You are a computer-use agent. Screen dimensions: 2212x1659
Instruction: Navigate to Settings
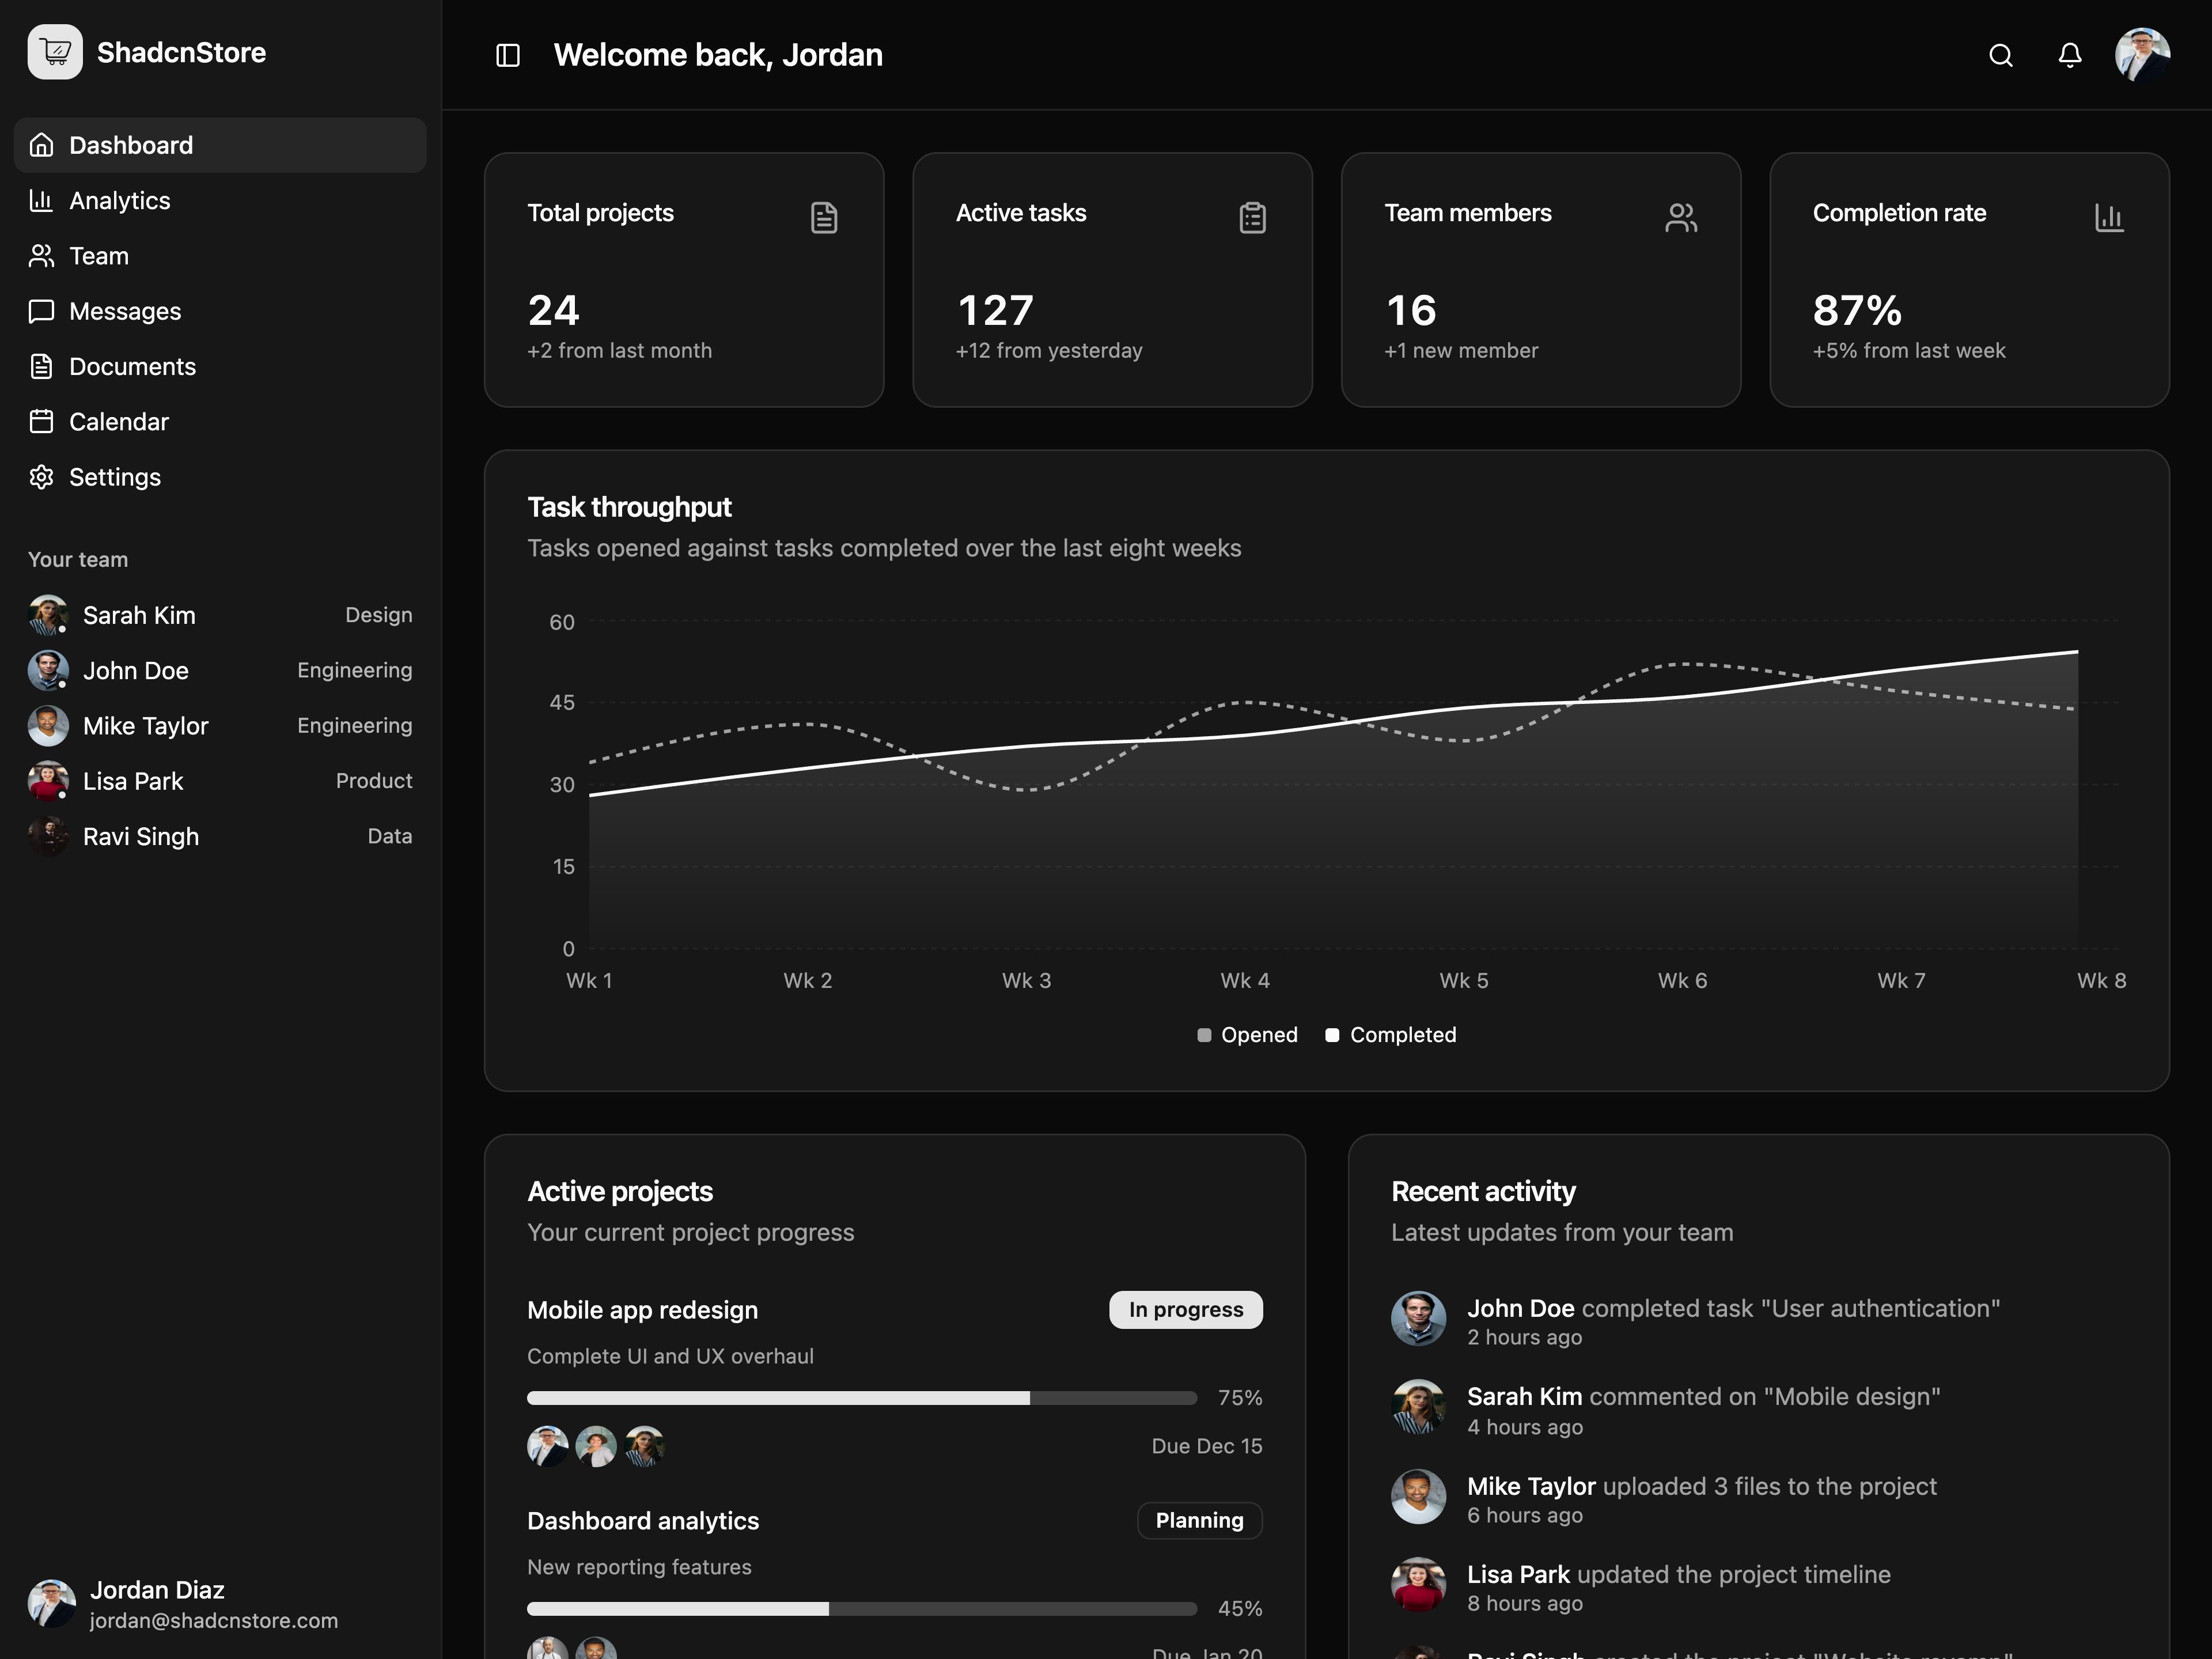220,477
